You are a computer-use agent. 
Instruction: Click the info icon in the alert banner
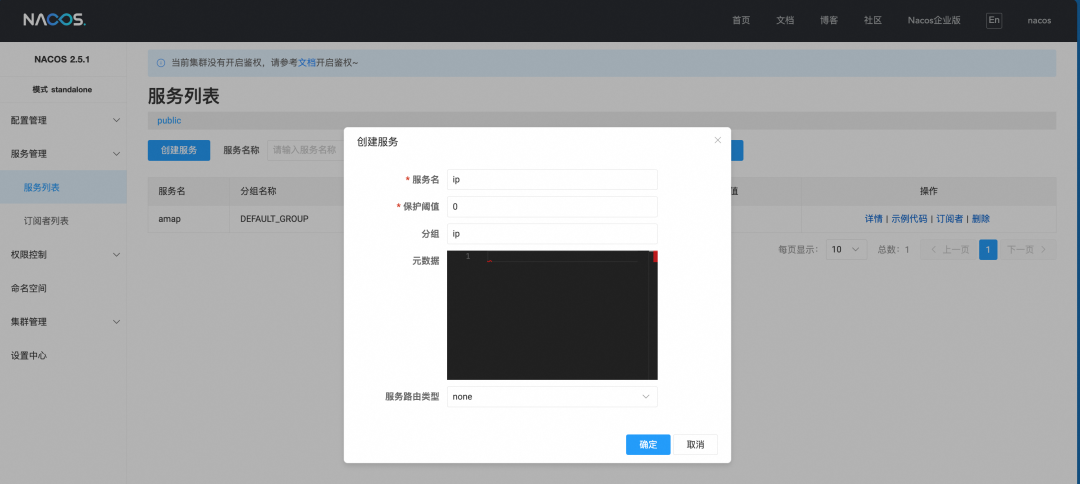pos(160,63)
